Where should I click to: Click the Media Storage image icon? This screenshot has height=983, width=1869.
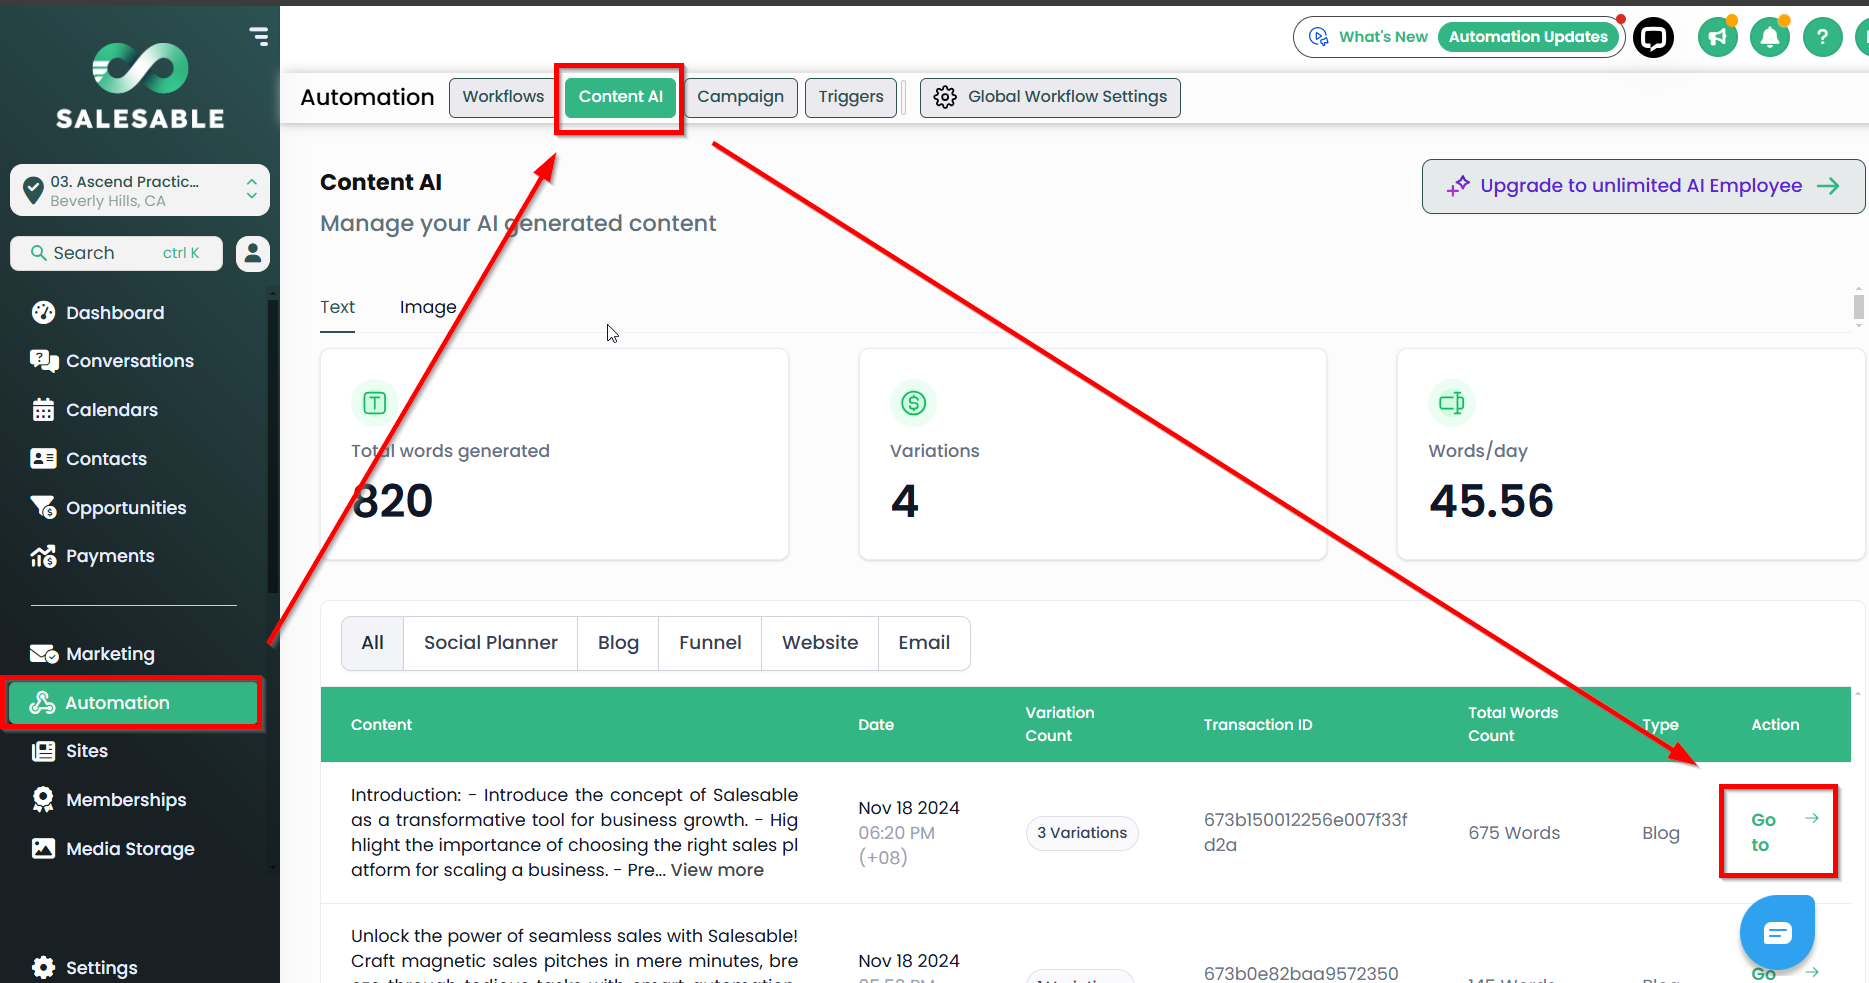point(43,849)
